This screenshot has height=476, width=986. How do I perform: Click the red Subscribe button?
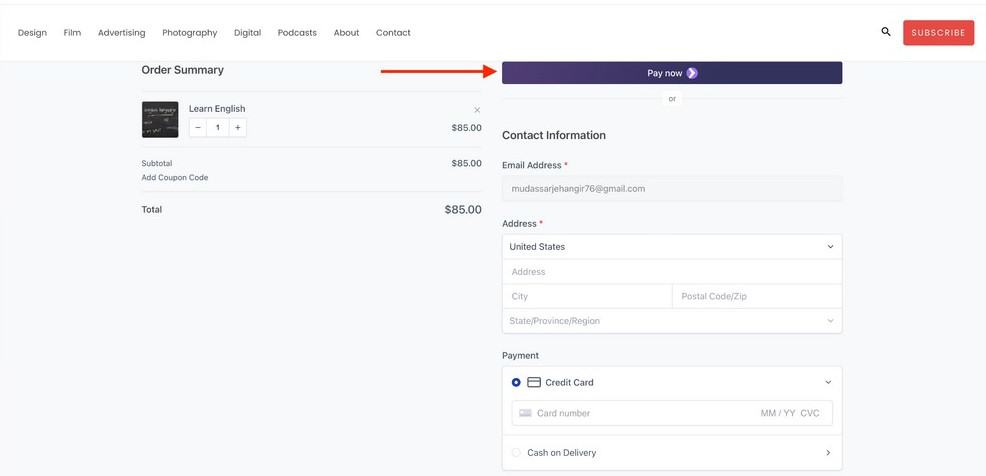938,33
